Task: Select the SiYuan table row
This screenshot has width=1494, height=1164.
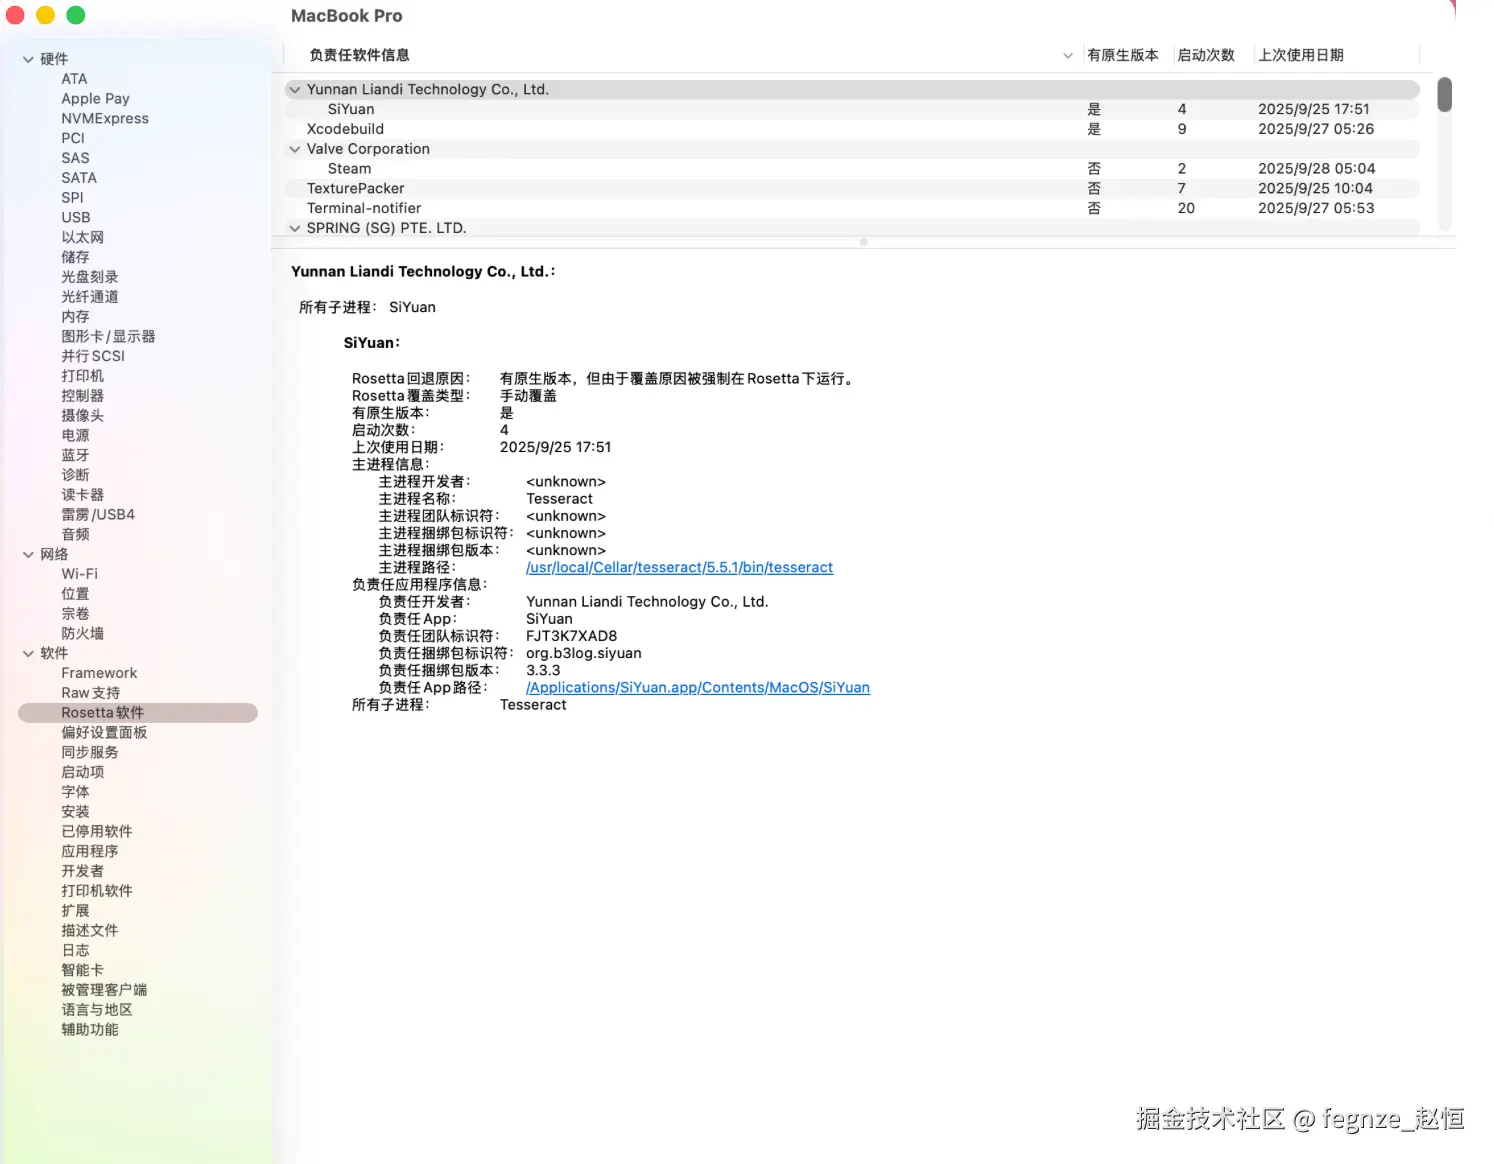Action: pos(852,109)
